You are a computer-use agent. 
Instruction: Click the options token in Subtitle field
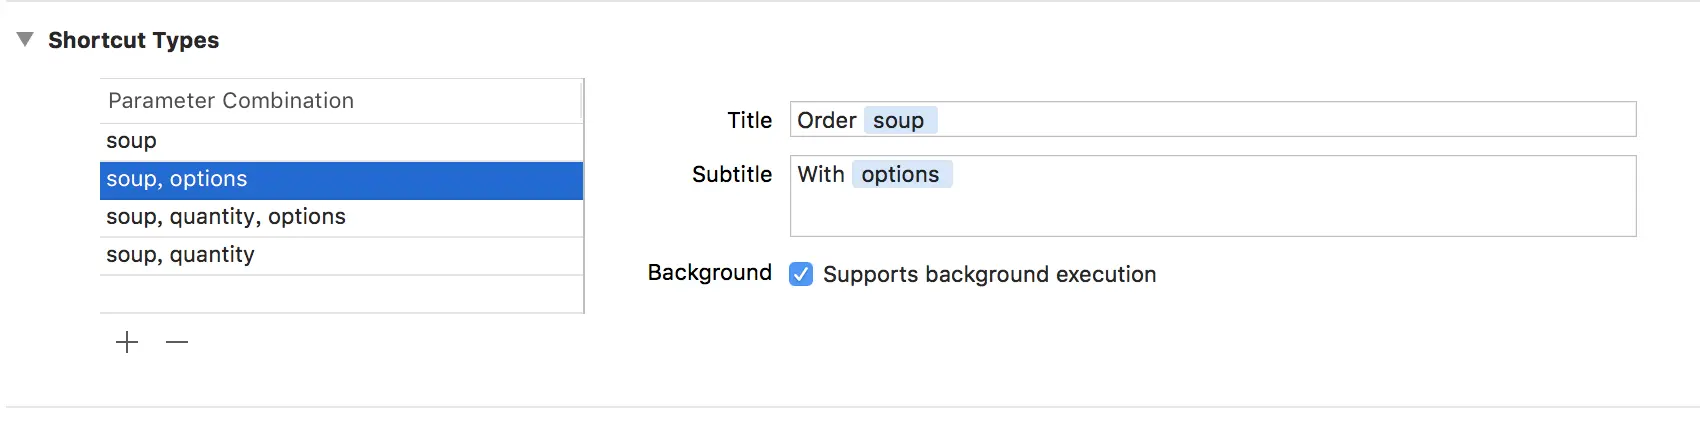click(900, 175)
